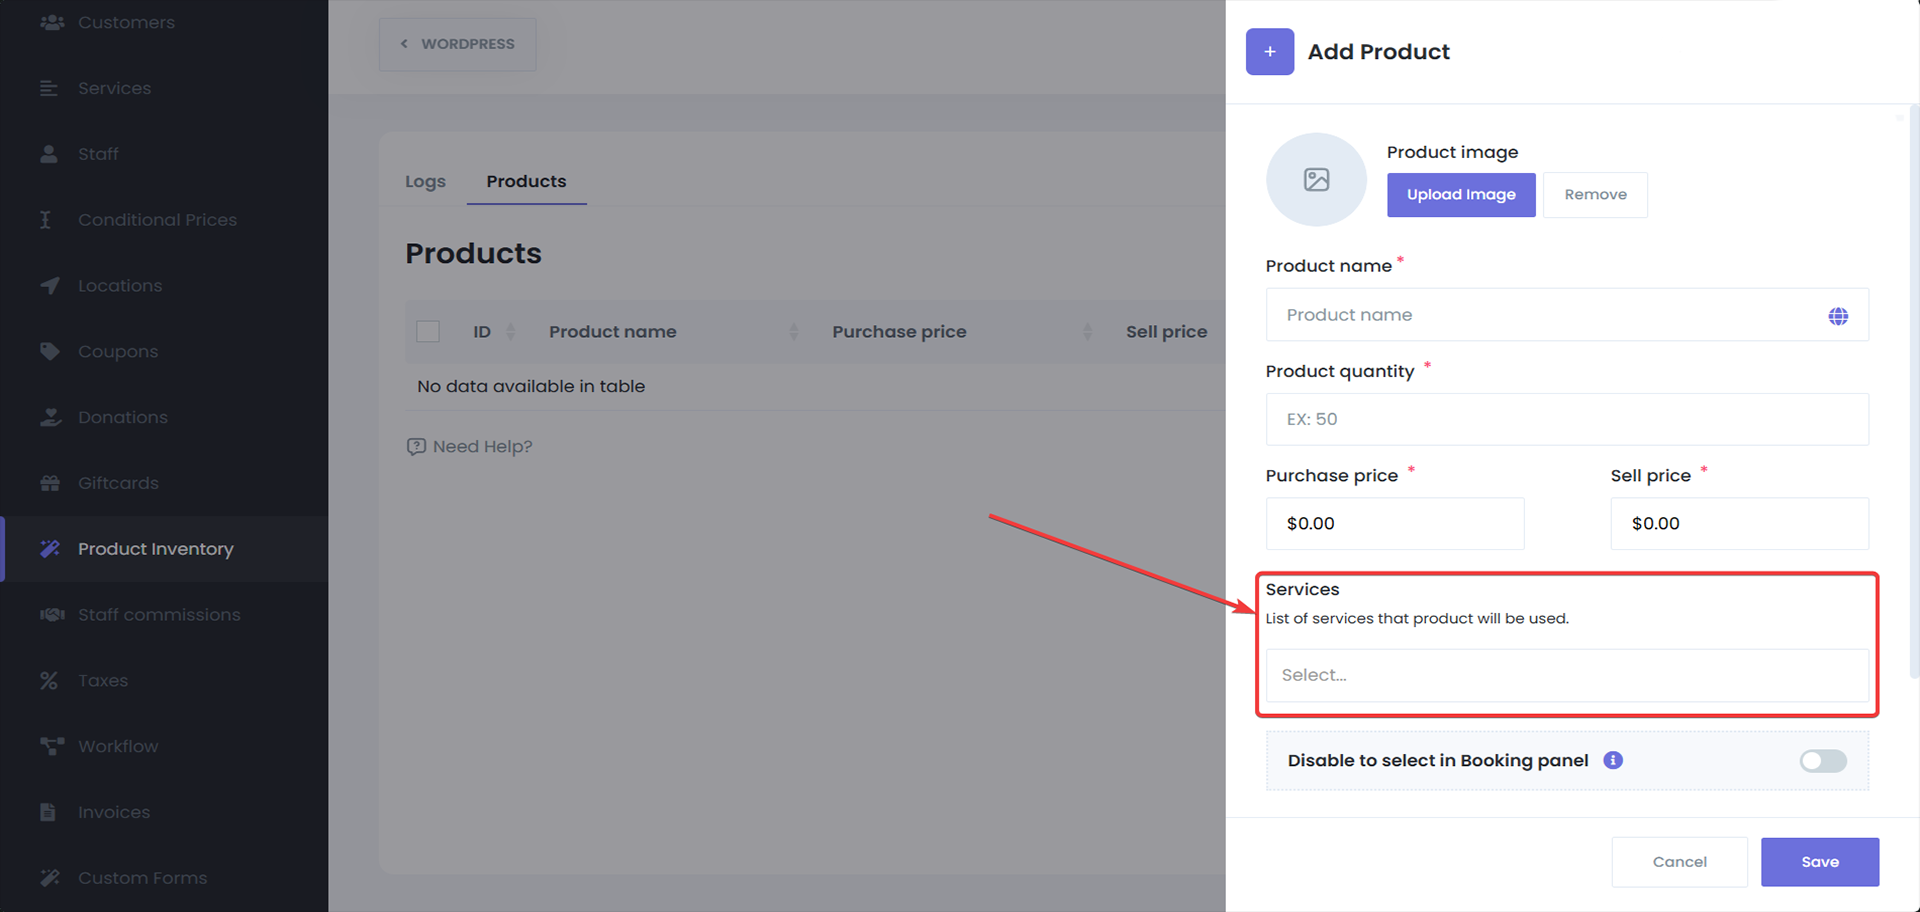Click the Product Inventory sidebar icon
This screenshot has height=912, width=1920.
[50, 549]
